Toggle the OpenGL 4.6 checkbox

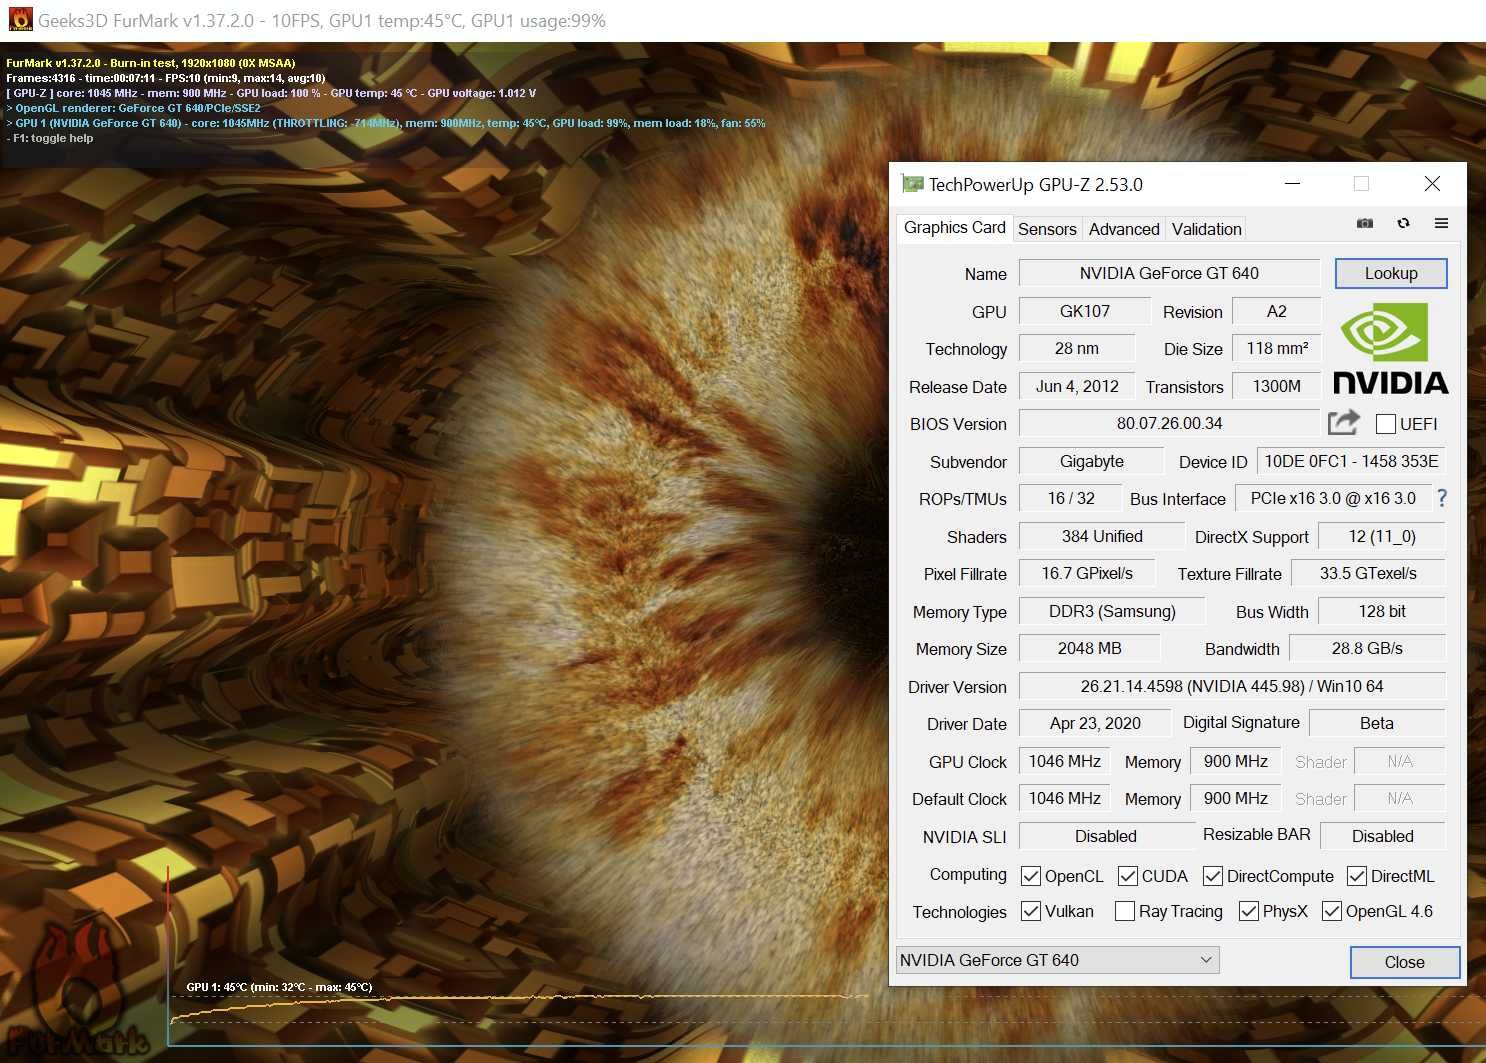click(x=1332, y=911)
